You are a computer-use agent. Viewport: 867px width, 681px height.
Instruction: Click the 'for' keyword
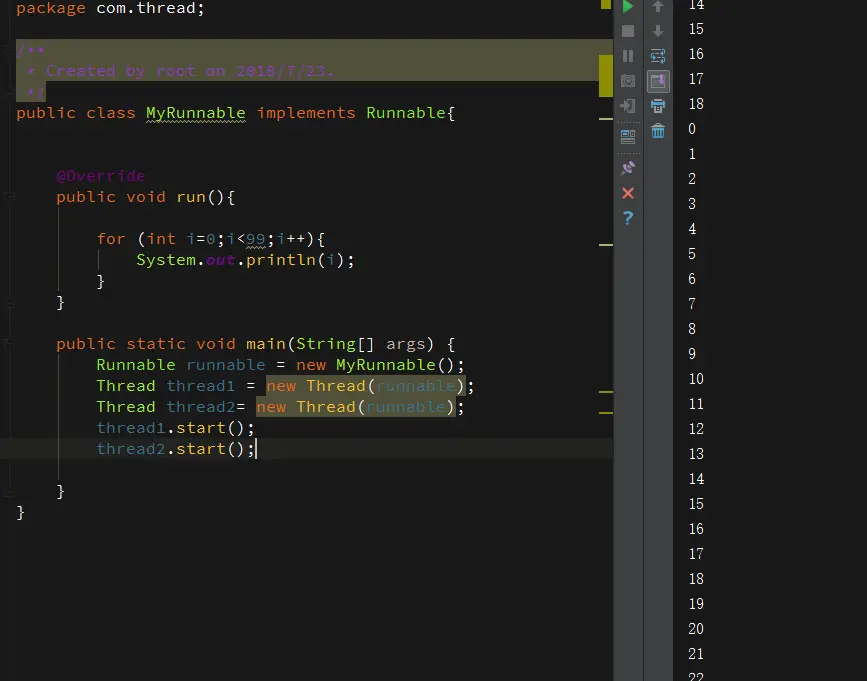pyautogui.click(x=111, y=239)
